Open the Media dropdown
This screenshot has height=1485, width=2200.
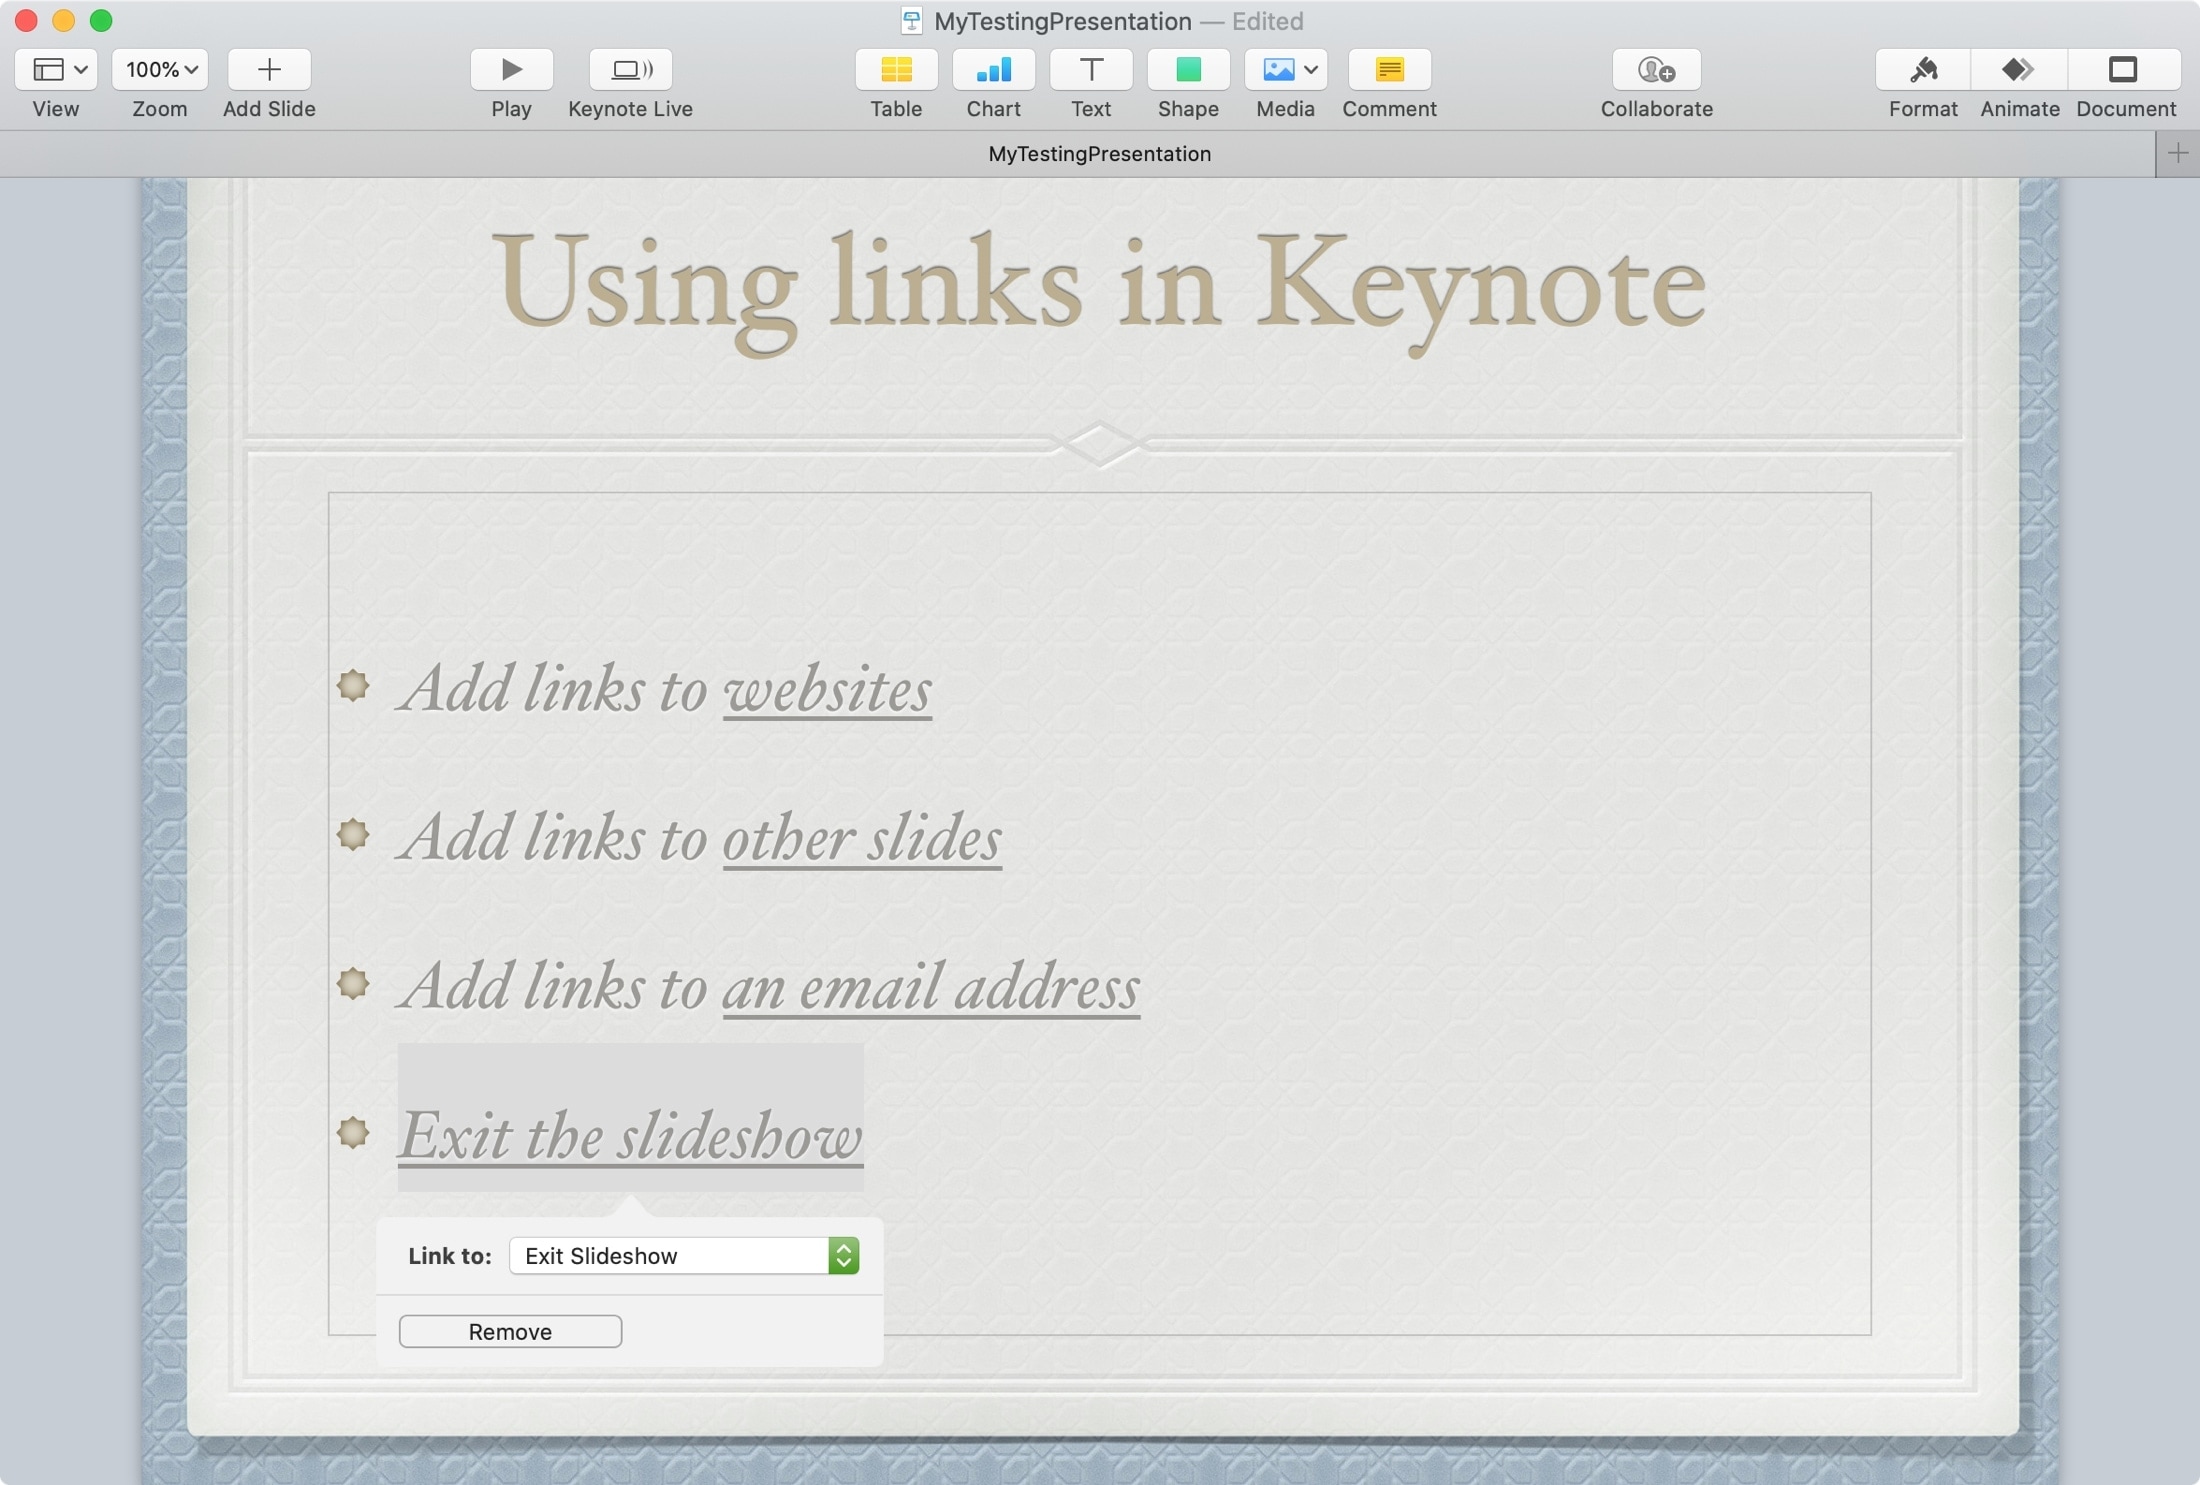tap(1285, 69)
